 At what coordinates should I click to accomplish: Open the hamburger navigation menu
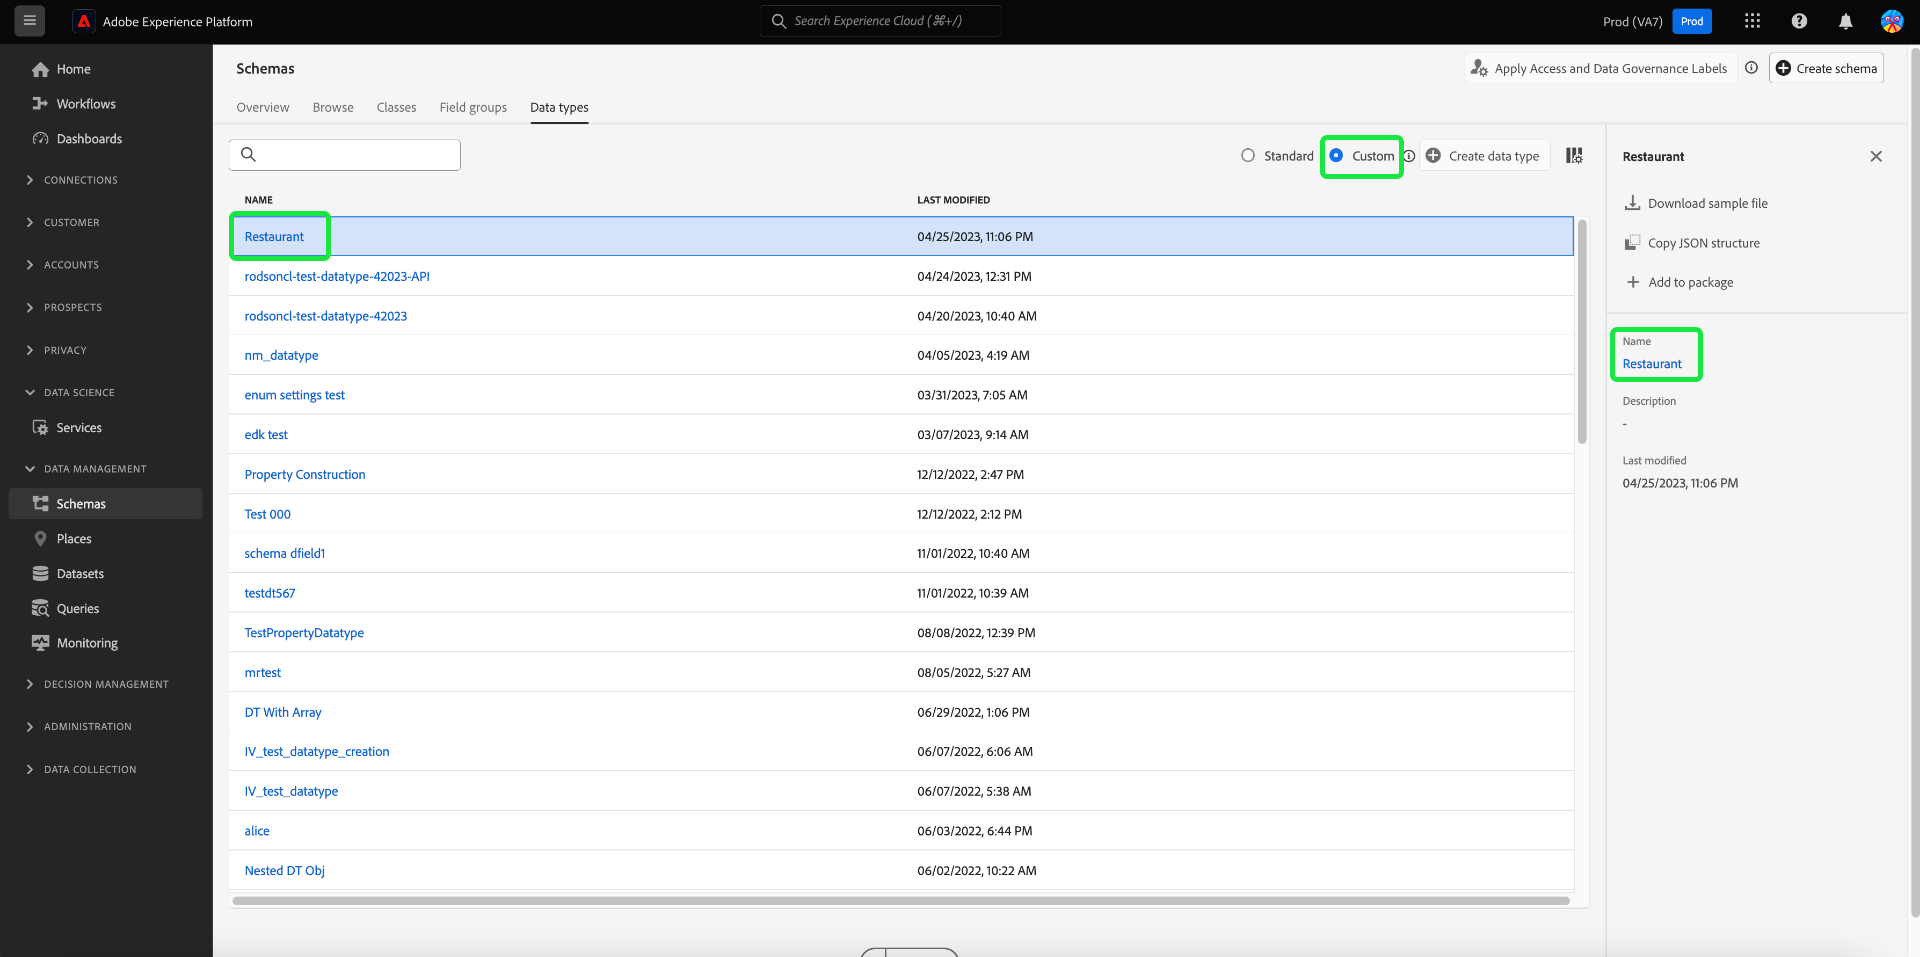pos(30,21)
